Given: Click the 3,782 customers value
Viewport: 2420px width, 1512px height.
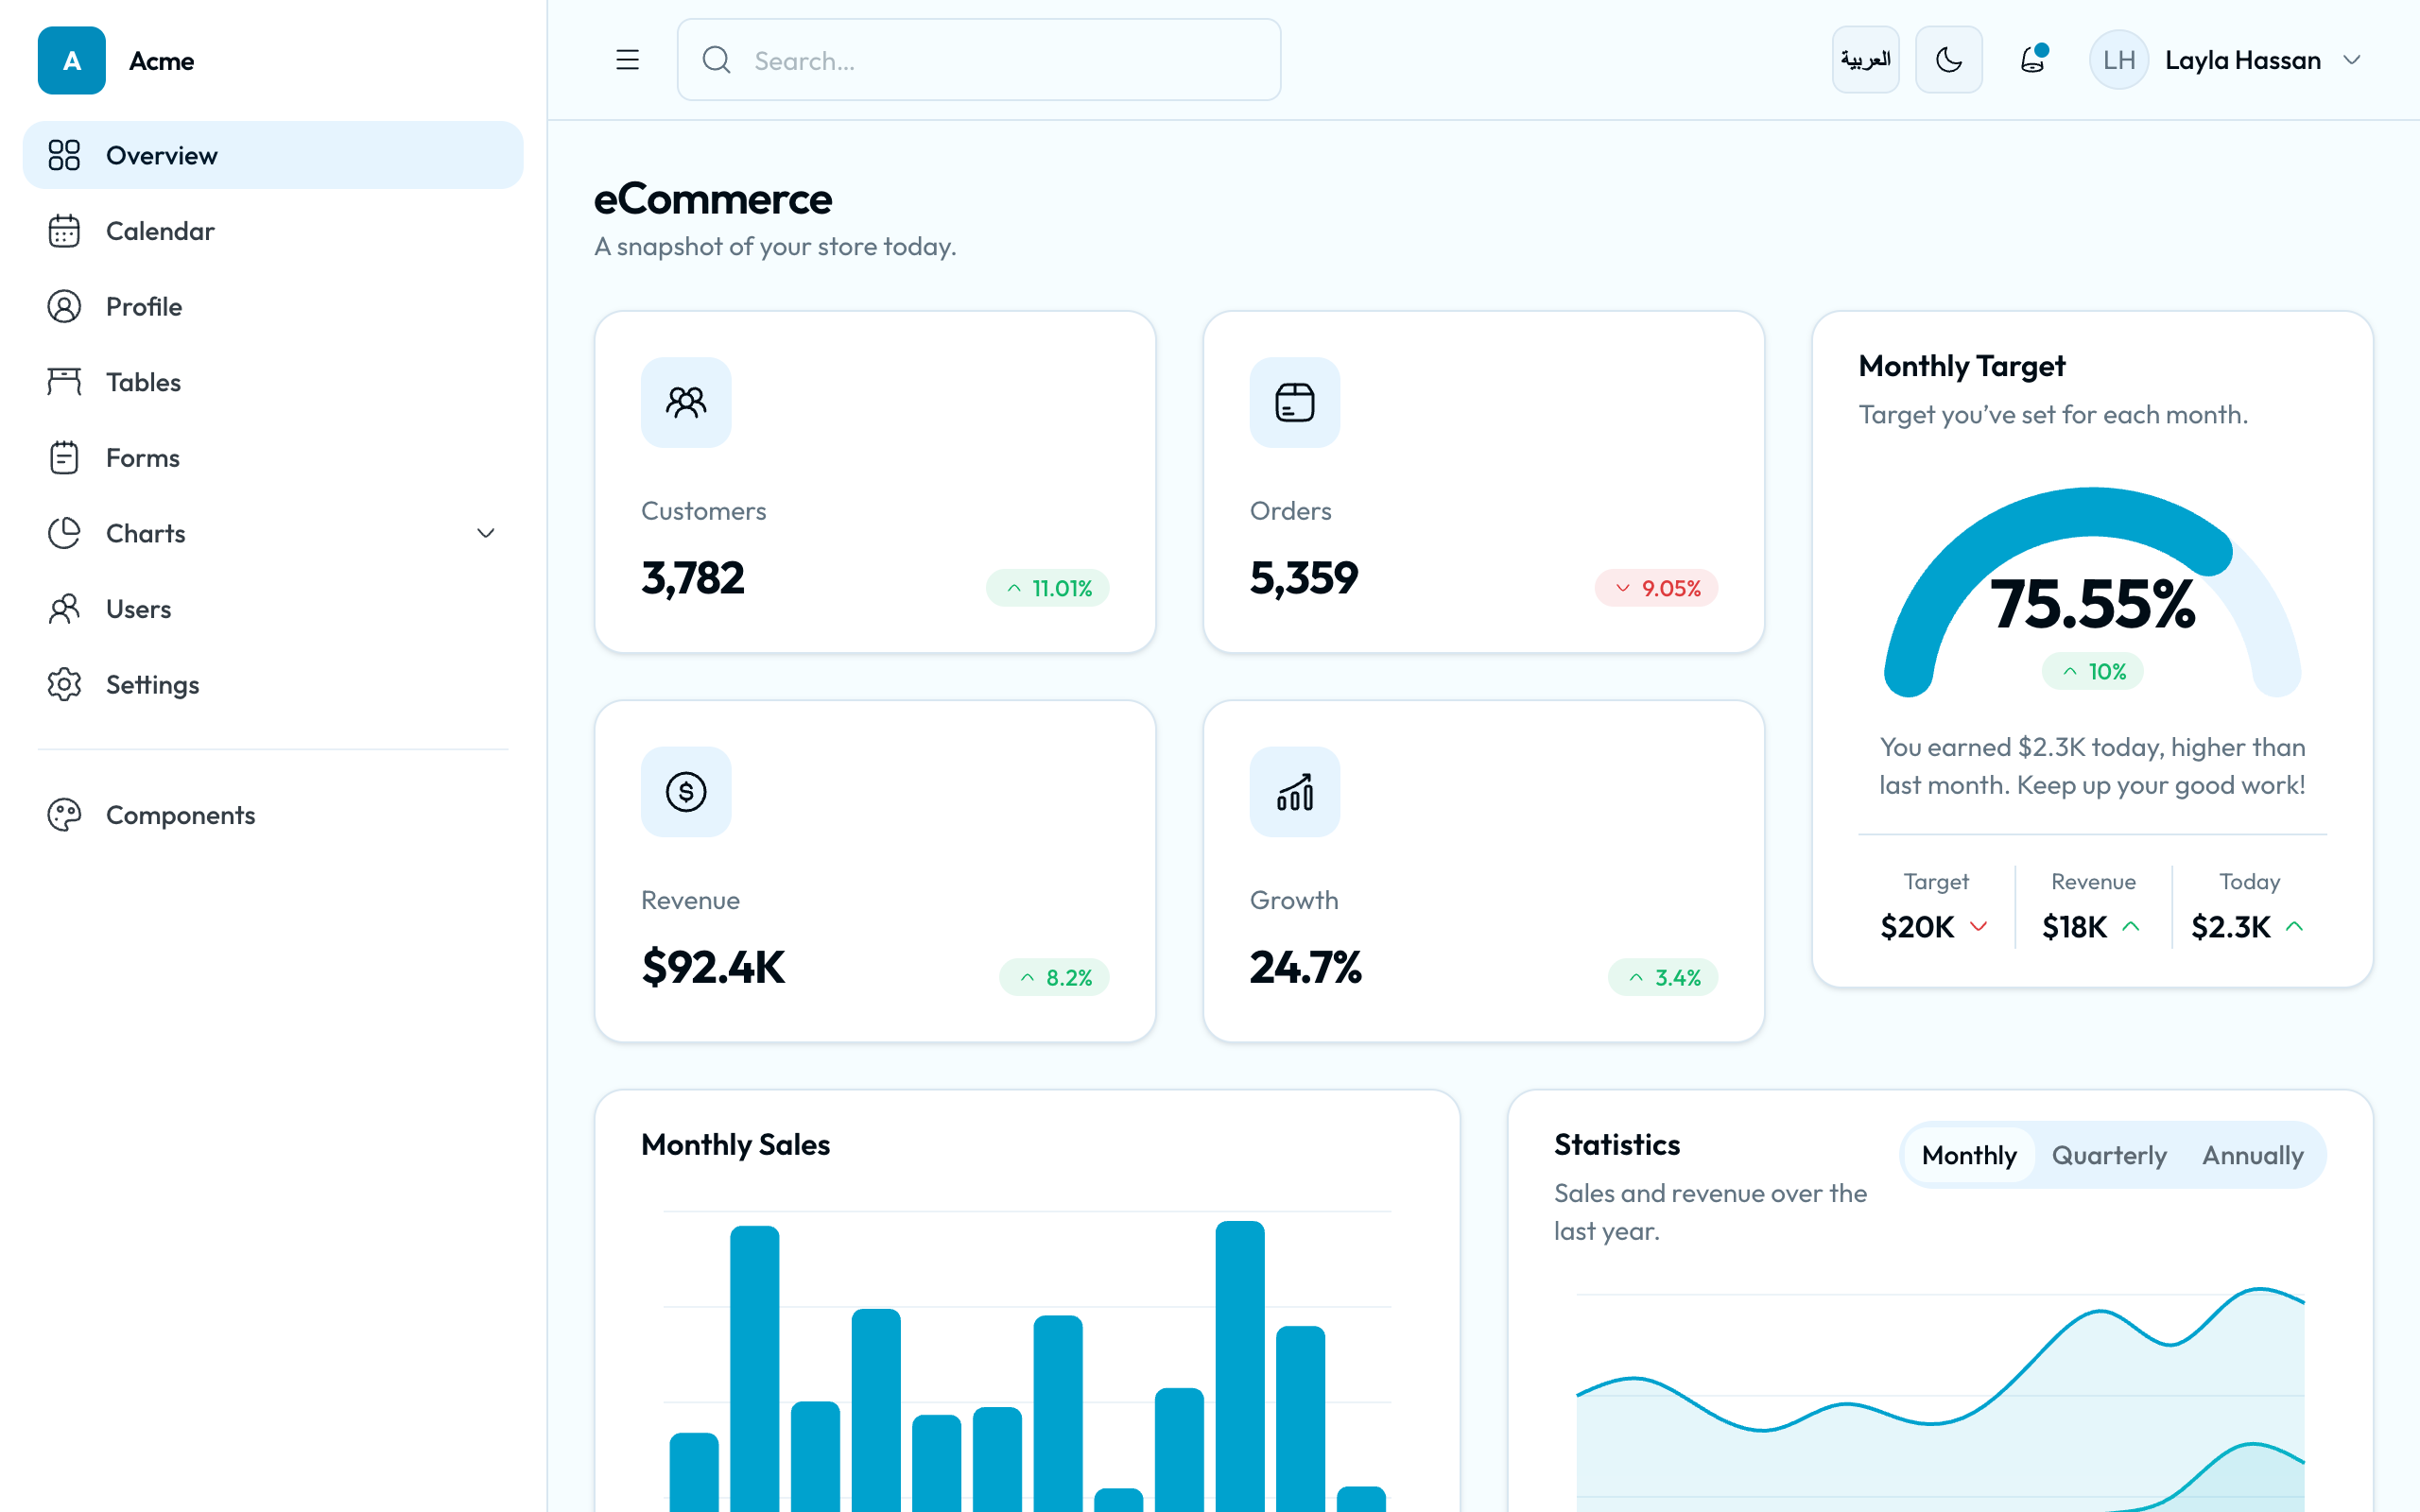Looking at the screenshot, I should pos(693,578).
